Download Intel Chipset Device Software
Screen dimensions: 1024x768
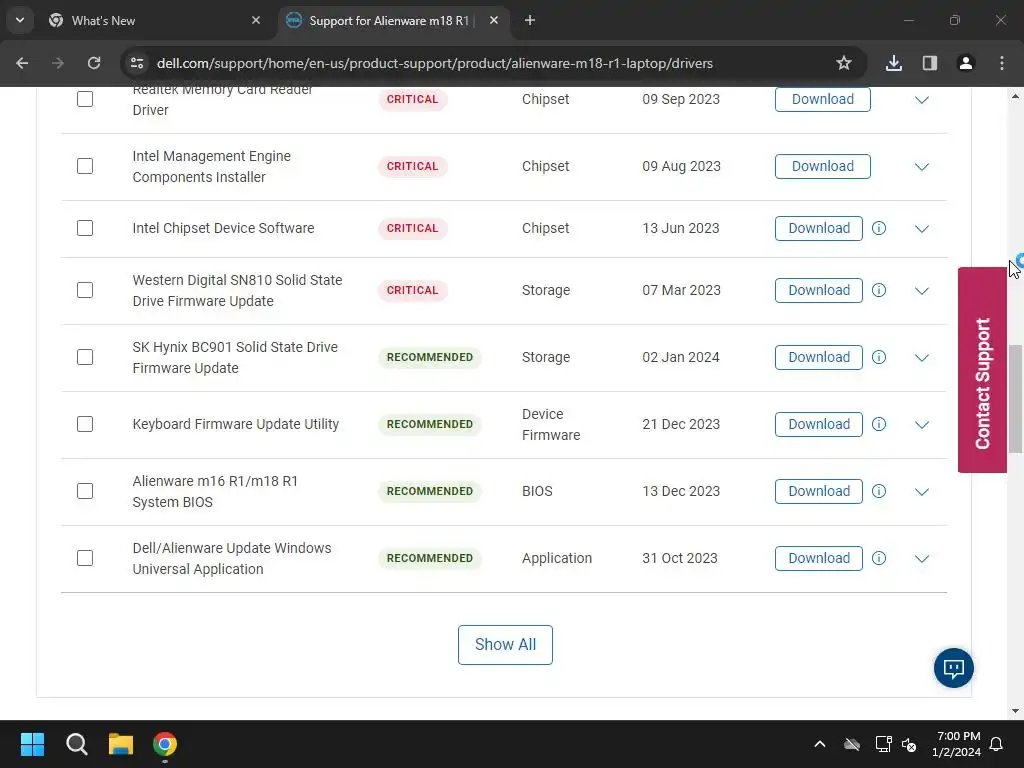click(x=819, y=228)
